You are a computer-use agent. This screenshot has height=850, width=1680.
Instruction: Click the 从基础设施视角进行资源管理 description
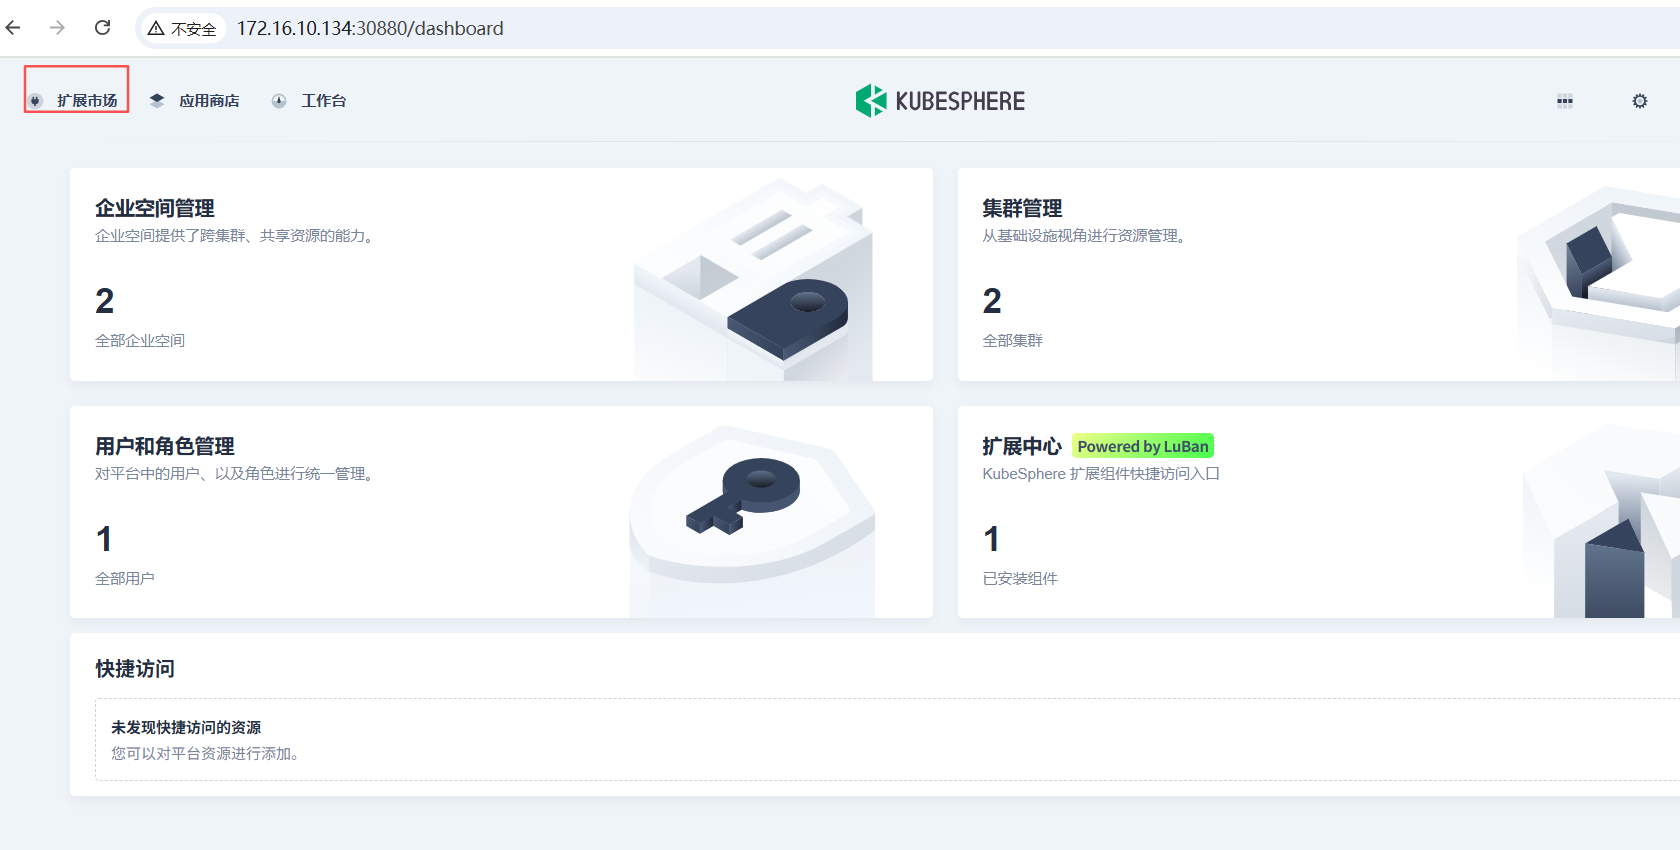coord(1087,236)
